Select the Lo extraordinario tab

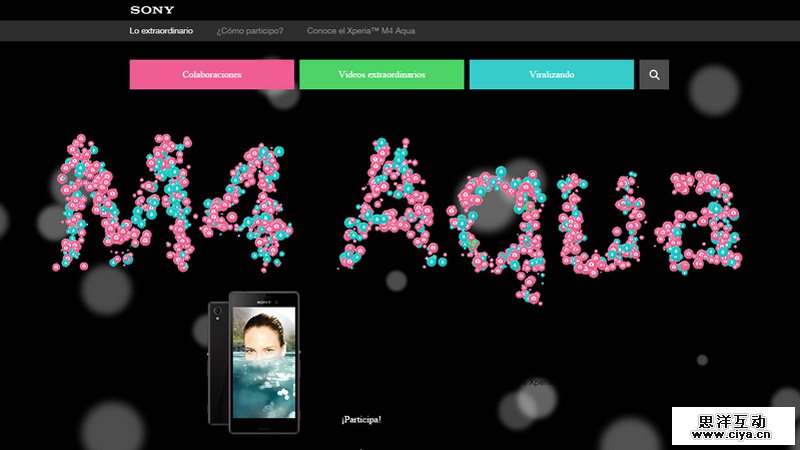[161, 31]
